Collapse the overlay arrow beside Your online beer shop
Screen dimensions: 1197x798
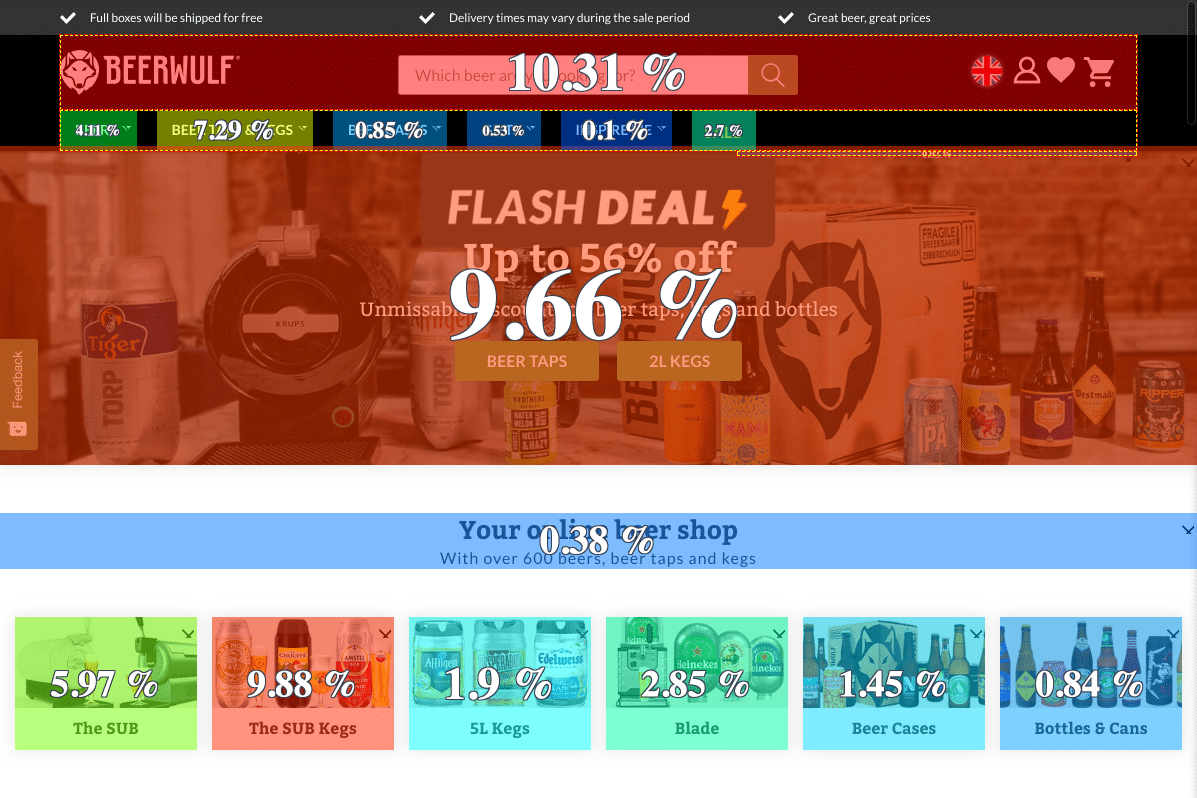pos(1188,530)
